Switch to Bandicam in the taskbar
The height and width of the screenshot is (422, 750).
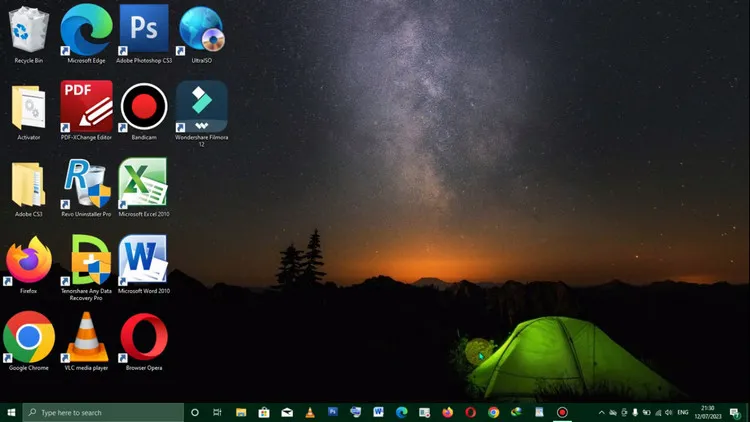(x=562, y=412)
